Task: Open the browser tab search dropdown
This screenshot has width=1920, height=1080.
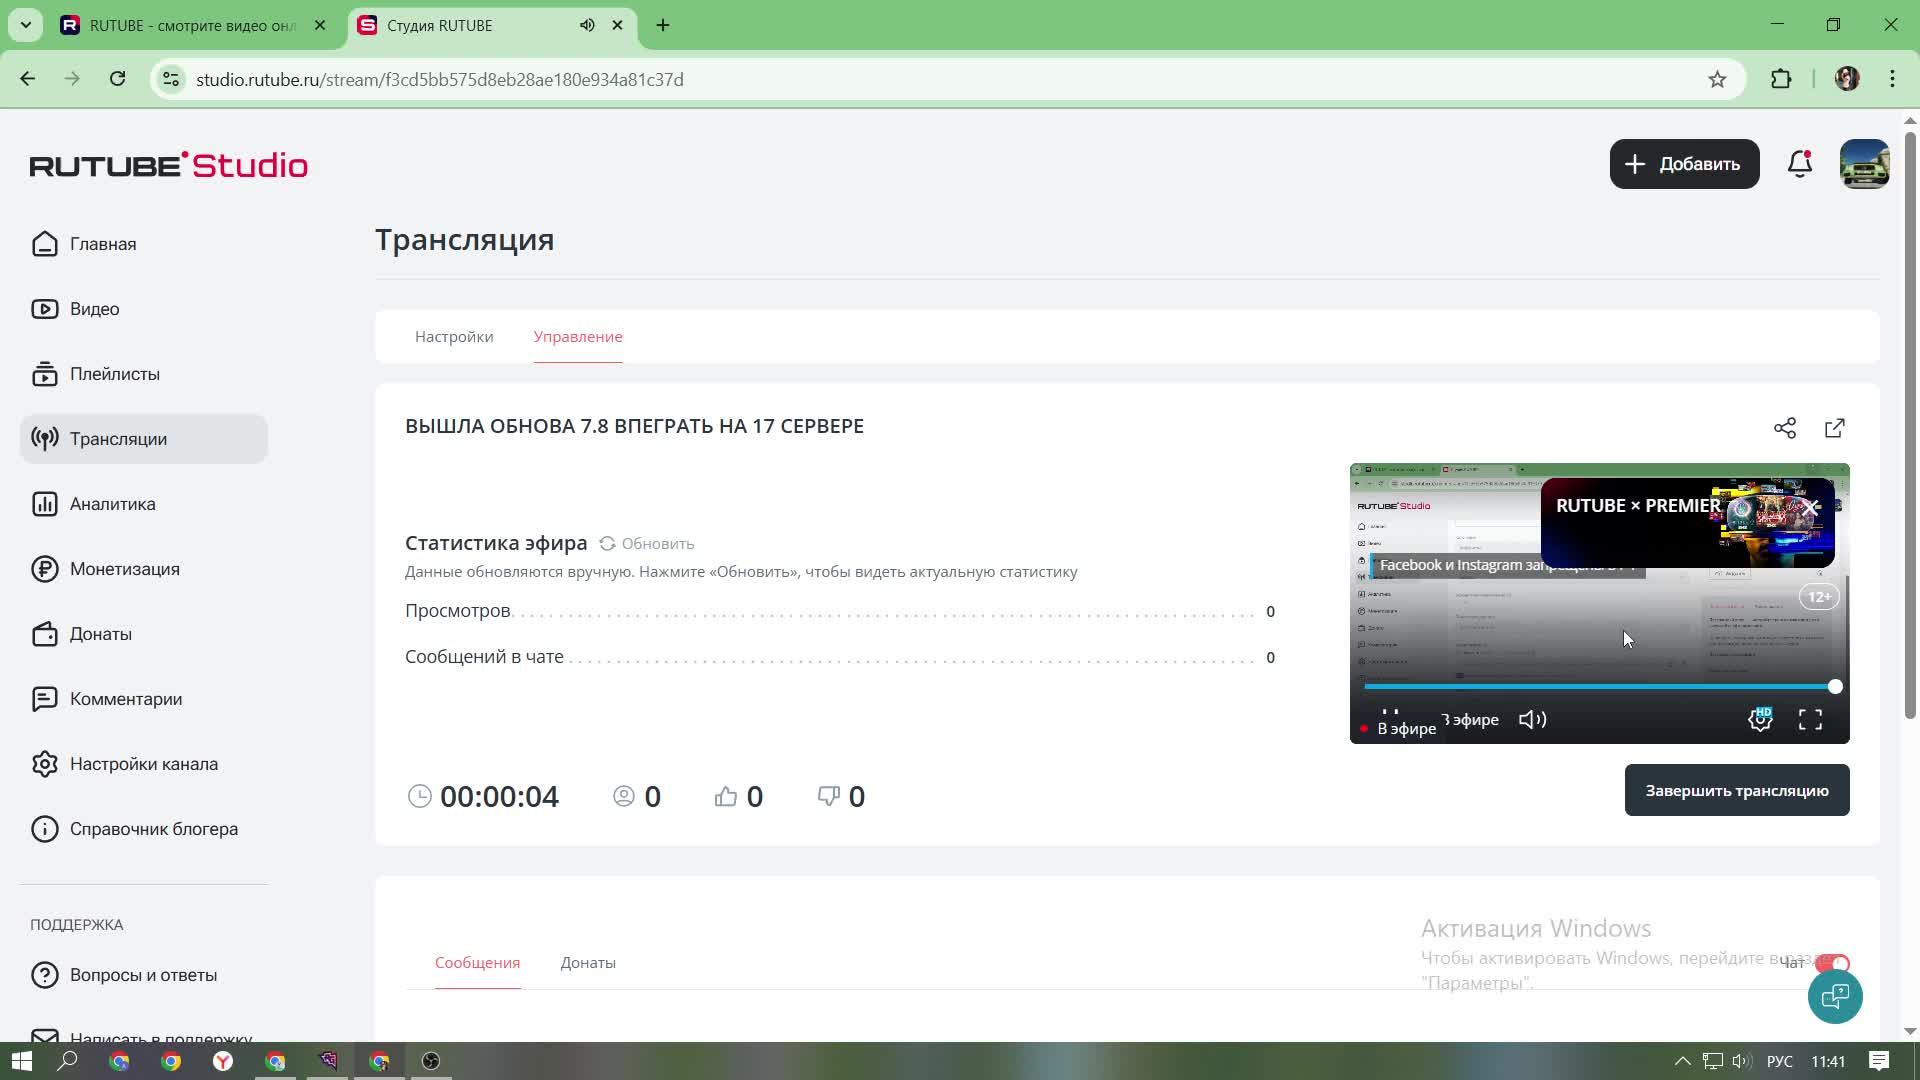Action: (25, 25)
